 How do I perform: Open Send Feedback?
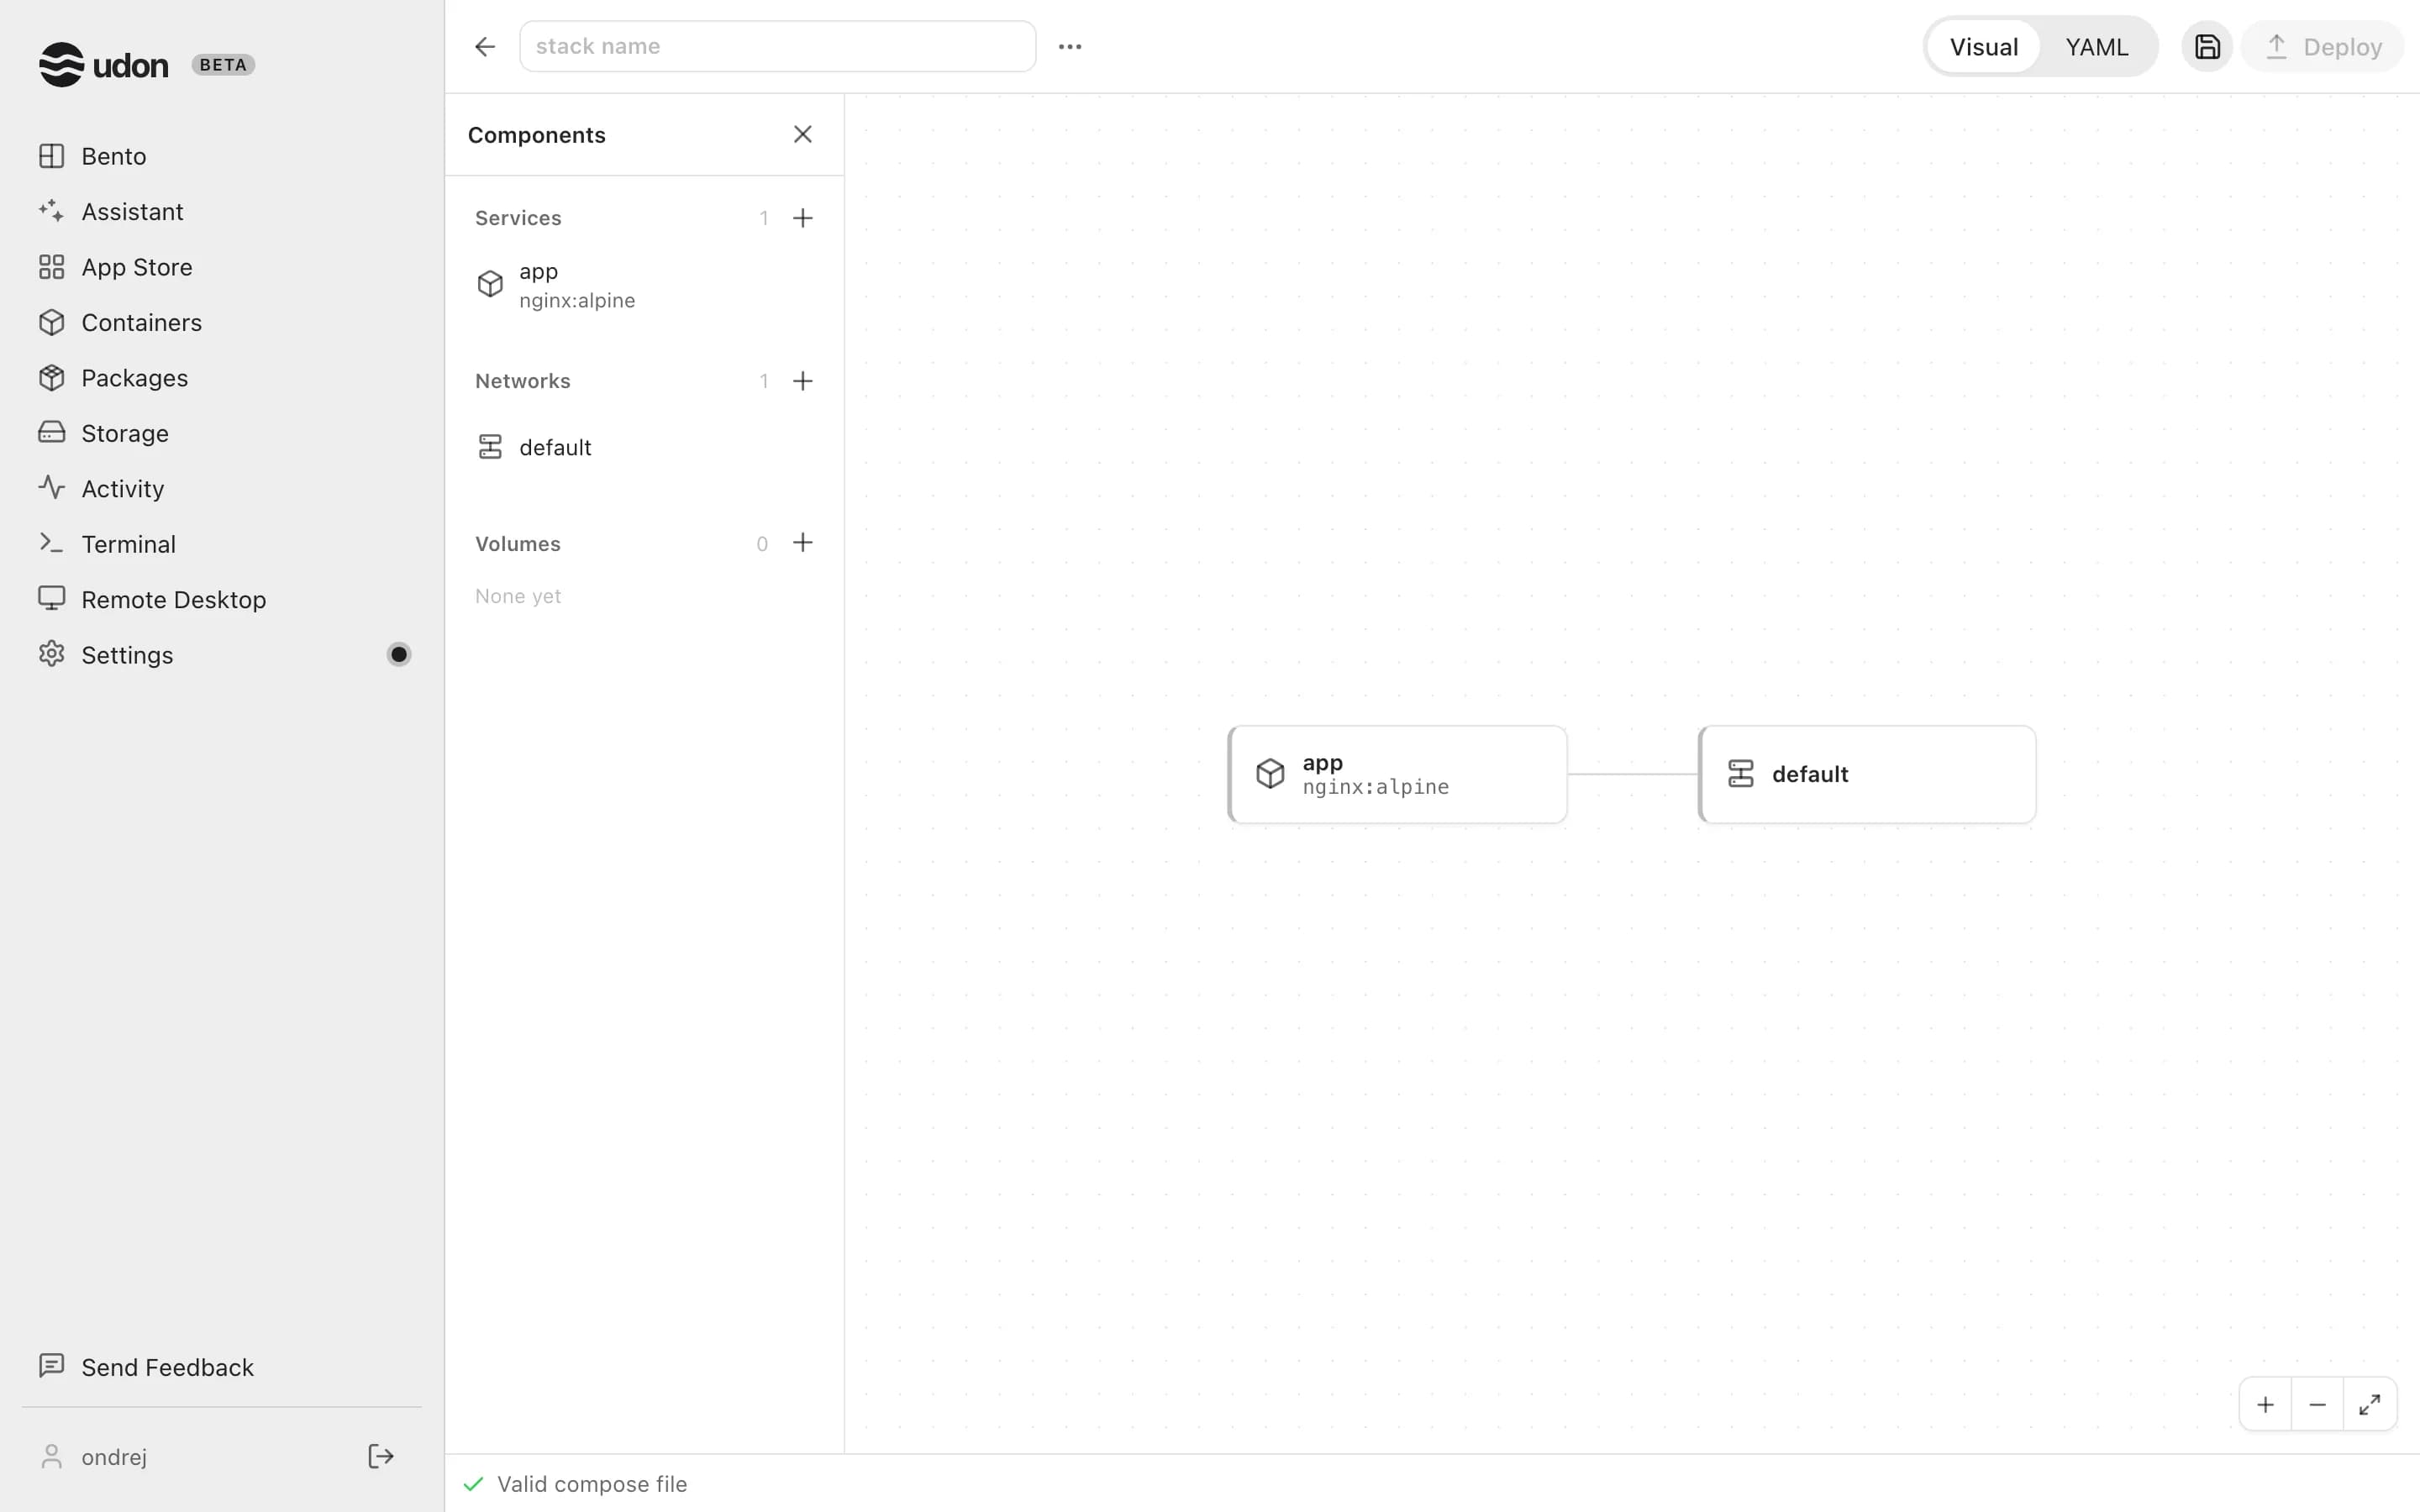tap(222, 1367)
